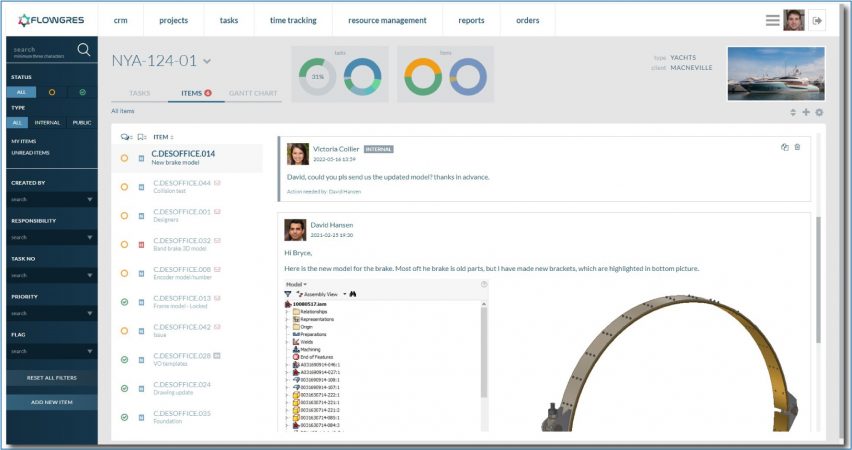The height and width of the screenshot is (450, 852).
Task: Click the copy icon on Victoria Collier's post
Action: pos(785,147)
